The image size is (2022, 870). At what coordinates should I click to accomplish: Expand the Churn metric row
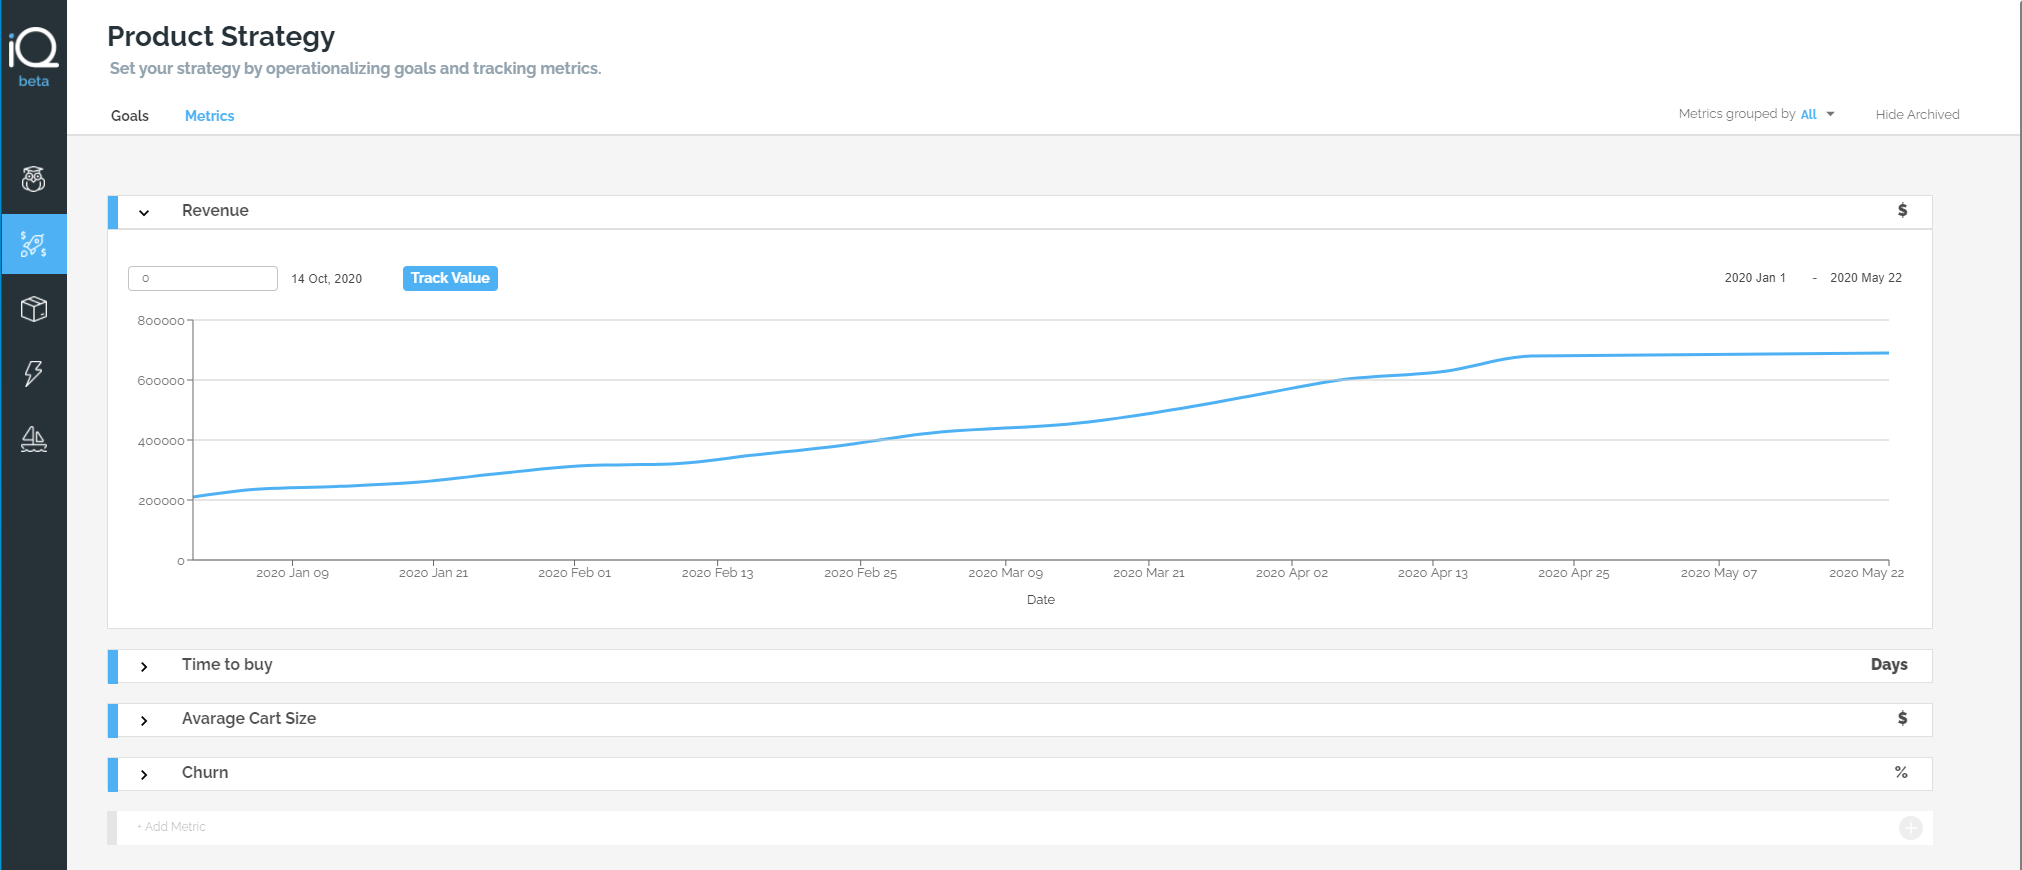[x=144, y=774]
